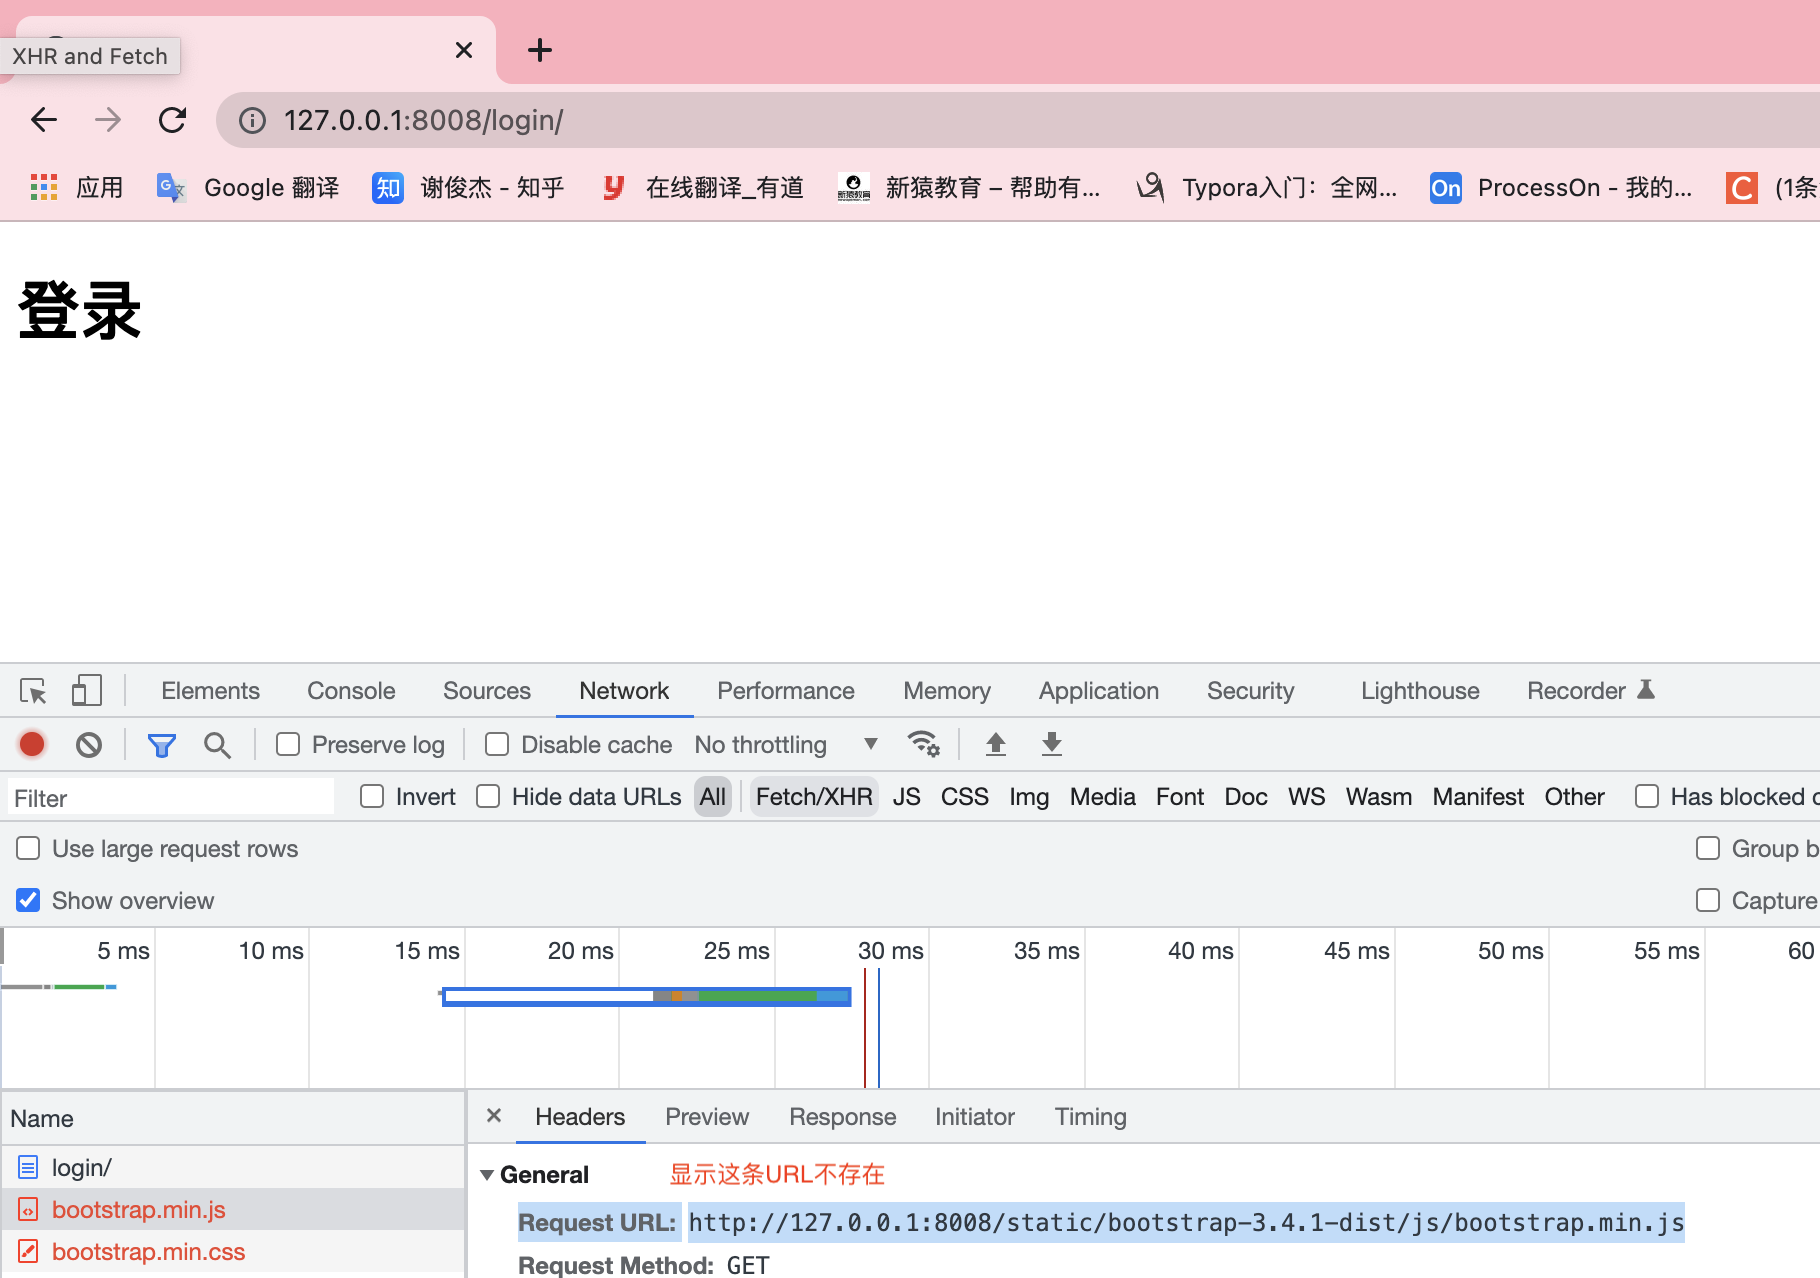The image size is (1820, 1278).
Task: Switch to the Elements panel
Action: click(x=210, y=691)
